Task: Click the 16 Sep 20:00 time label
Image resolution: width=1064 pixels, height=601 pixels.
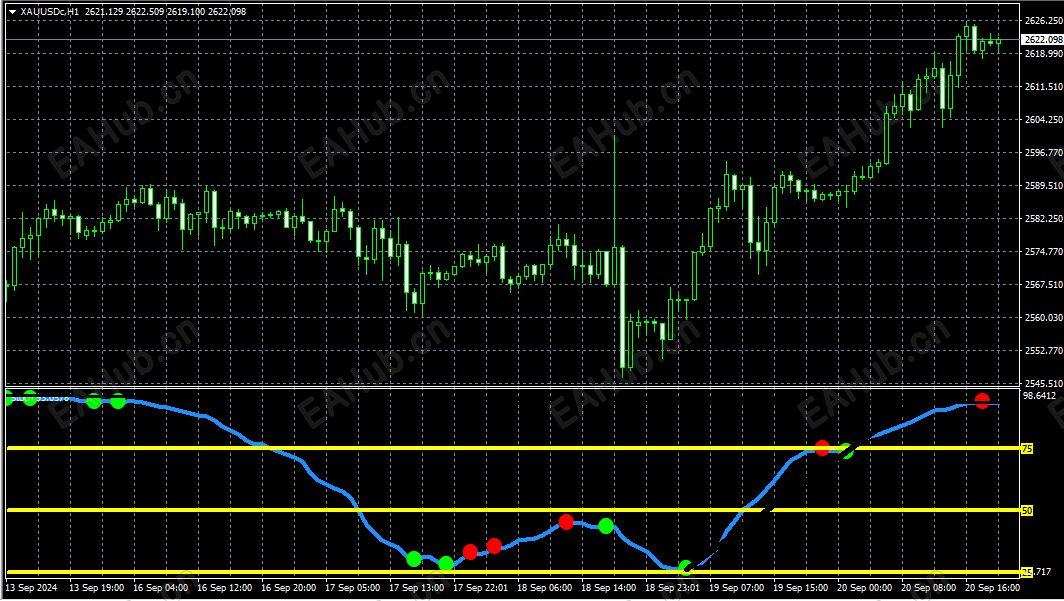Action: tap(288, 587)
